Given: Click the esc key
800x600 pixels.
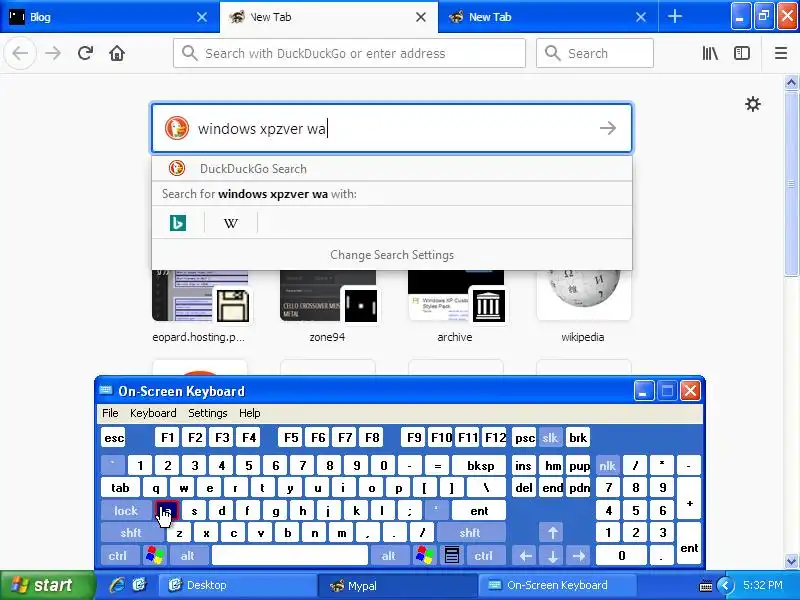Looking at the screenshot, I should [x=114, y=438].
